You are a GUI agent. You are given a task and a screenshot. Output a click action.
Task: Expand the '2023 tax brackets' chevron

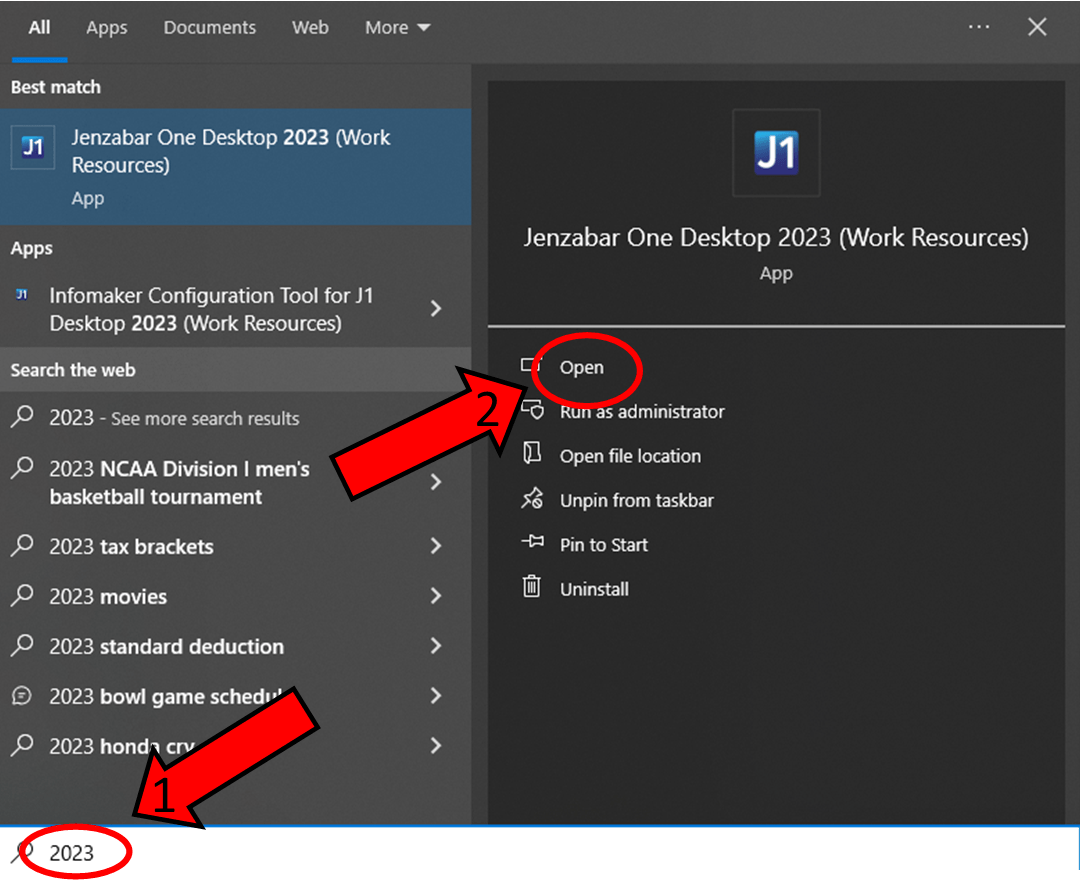(435, 546)
